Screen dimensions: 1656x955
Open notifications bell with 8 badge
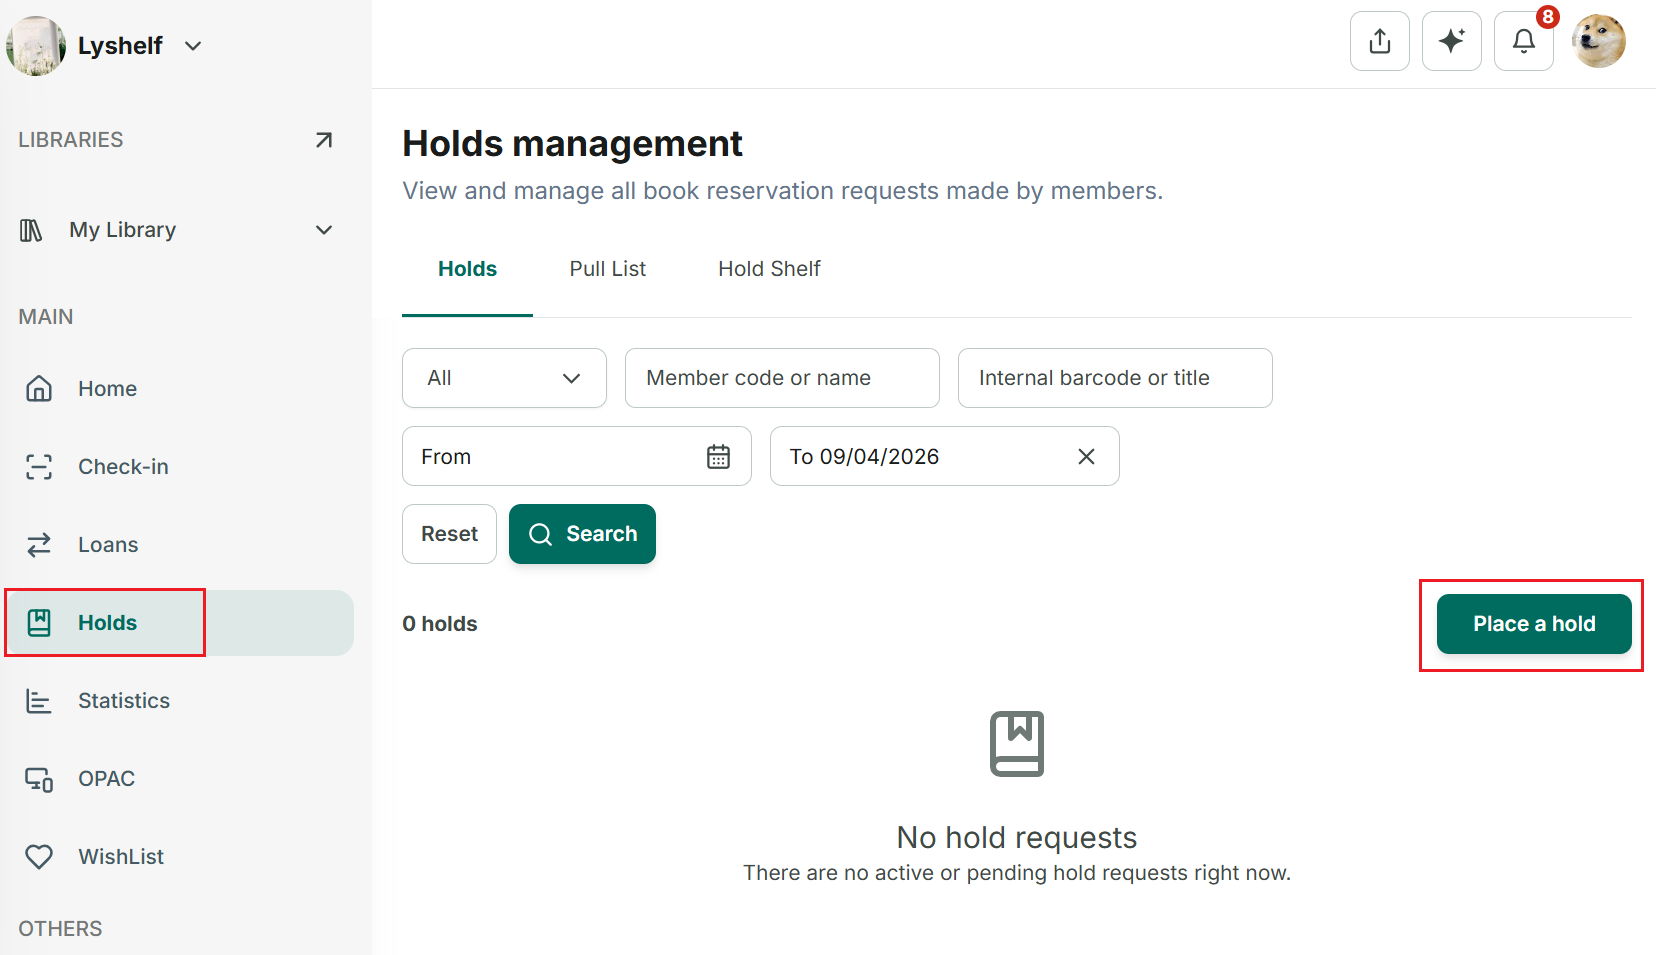1524,41
